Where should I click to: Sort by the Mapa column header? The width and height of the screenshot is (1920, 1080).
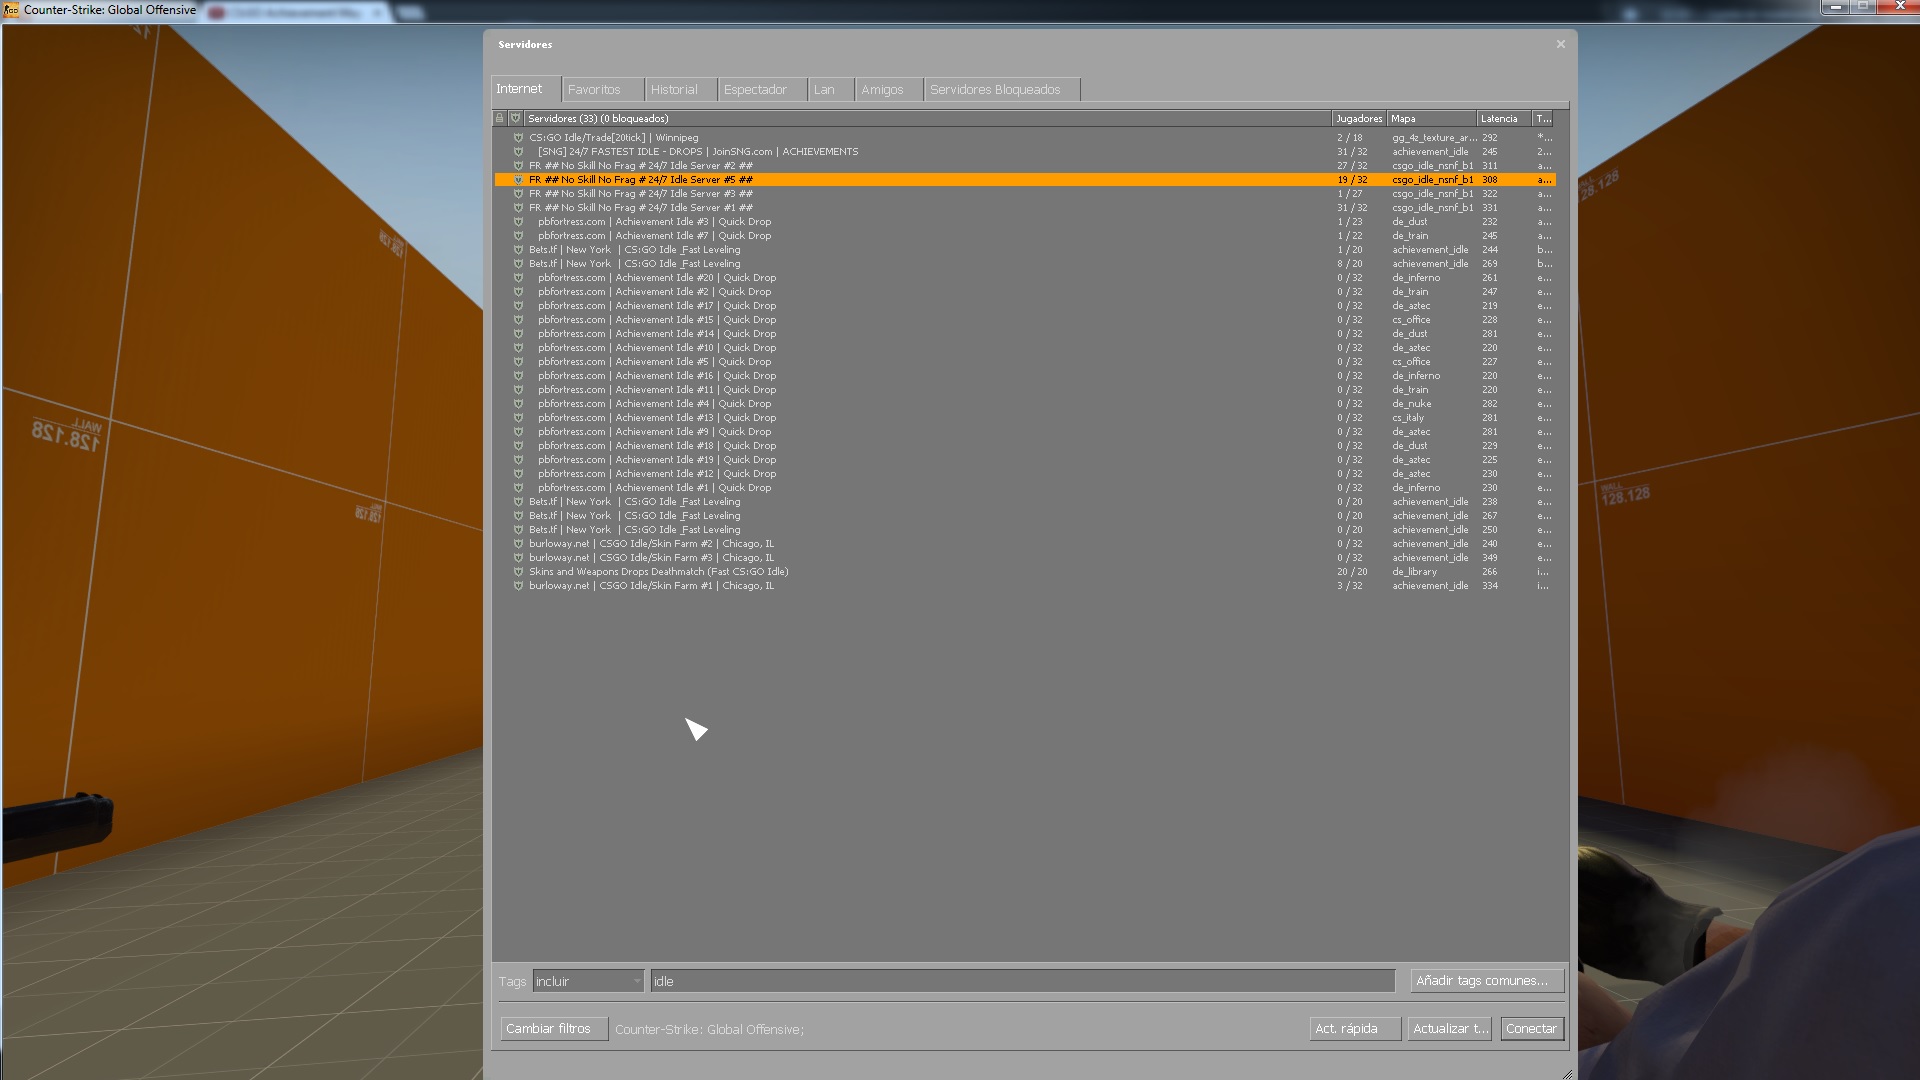click(x=1430, y=118)
